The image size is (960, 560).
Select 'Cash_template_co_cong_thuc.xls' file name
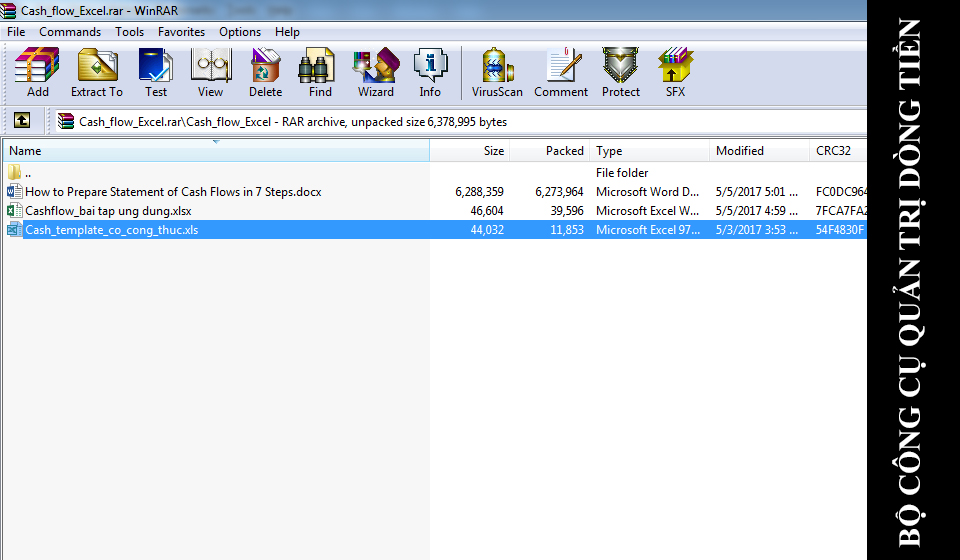click(x=111, y=230)
